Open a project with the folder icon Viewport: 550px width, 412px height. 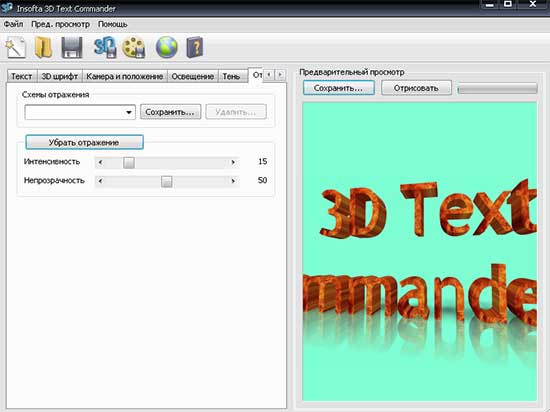point(43,47)
